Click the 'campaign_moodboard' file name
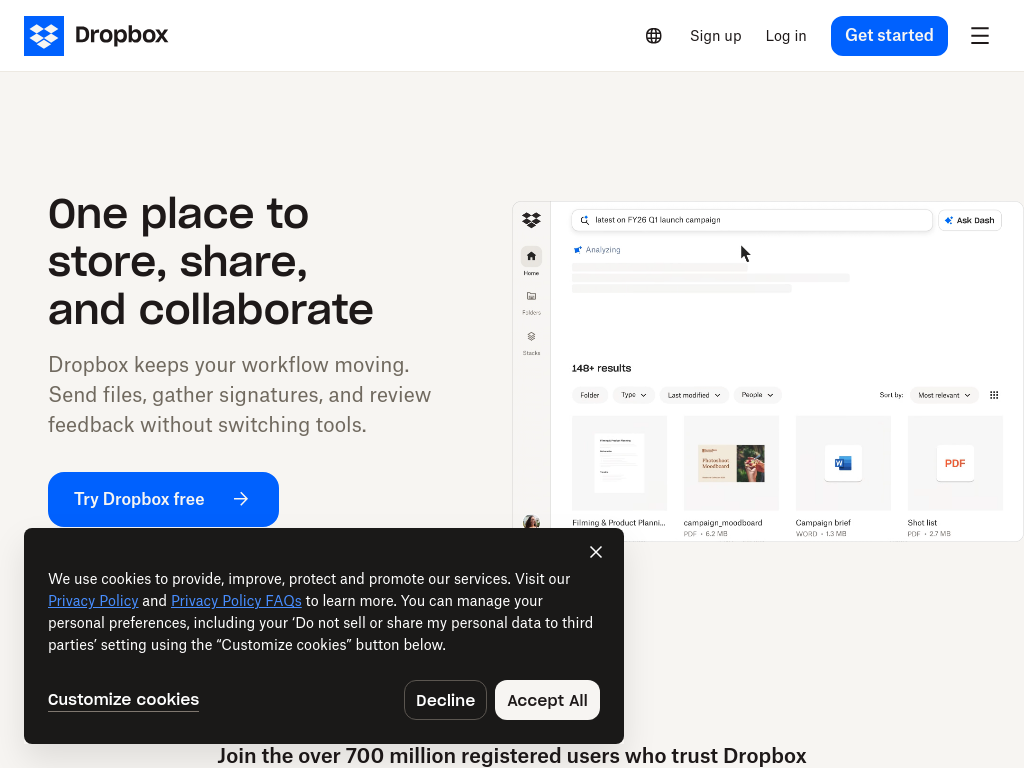The width and height of the screenshot is (1024, 768). coord(723,522)
